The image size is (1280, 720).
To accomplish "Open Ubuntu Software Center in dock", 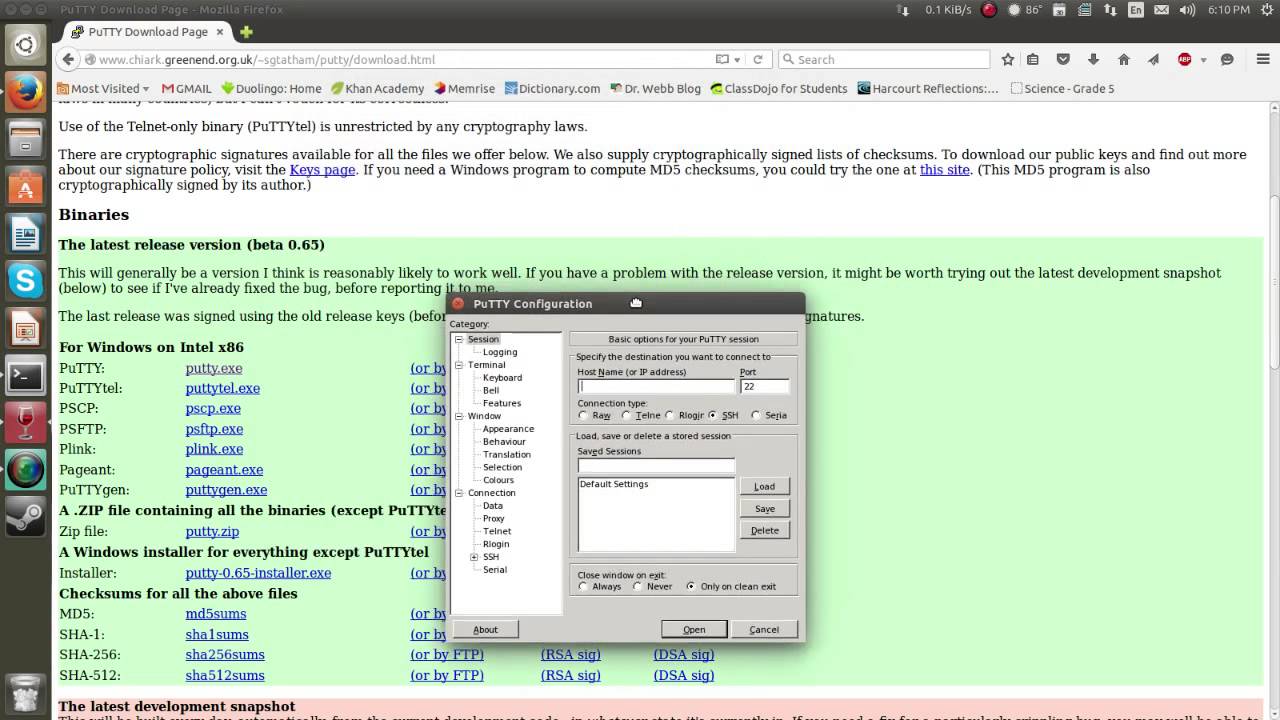I will [x=25, y=187].
